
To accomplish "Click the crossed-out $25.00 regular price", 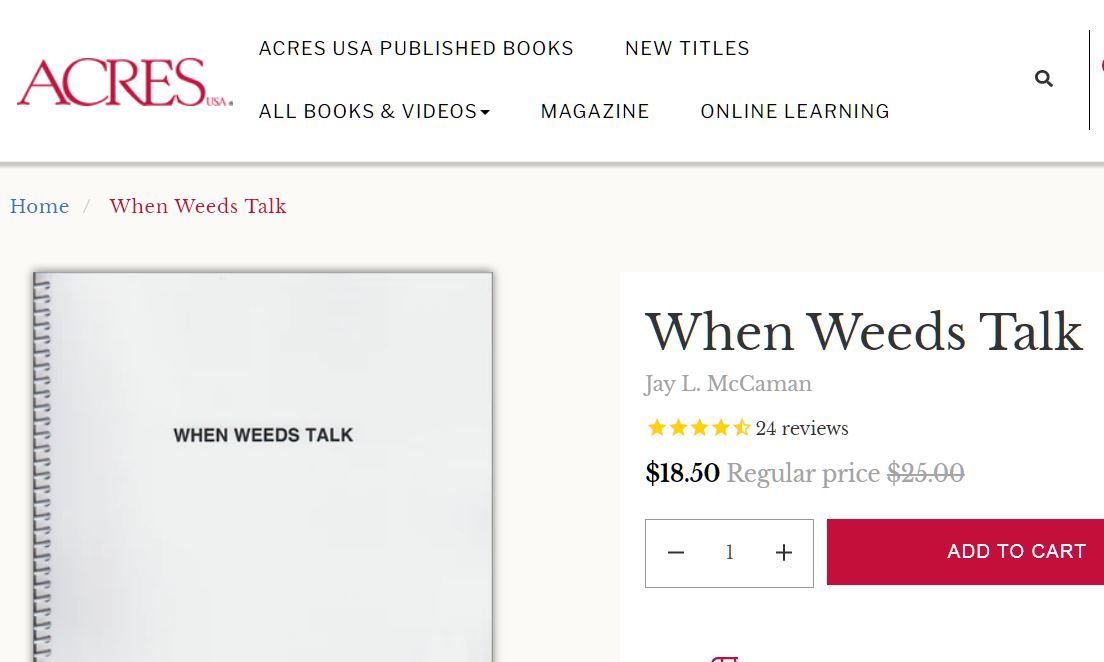I will 925,473.
